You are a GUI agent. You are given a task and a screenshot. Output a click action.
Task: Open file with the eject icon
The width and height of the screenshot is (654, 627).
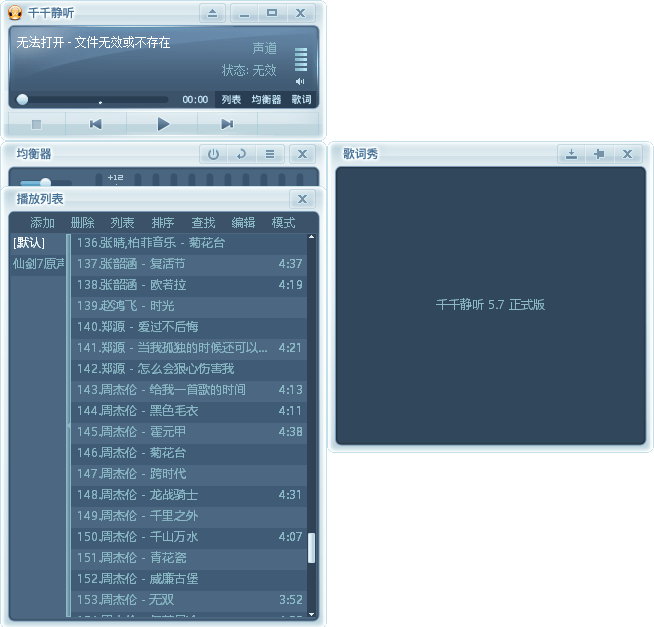coord(212,13)
